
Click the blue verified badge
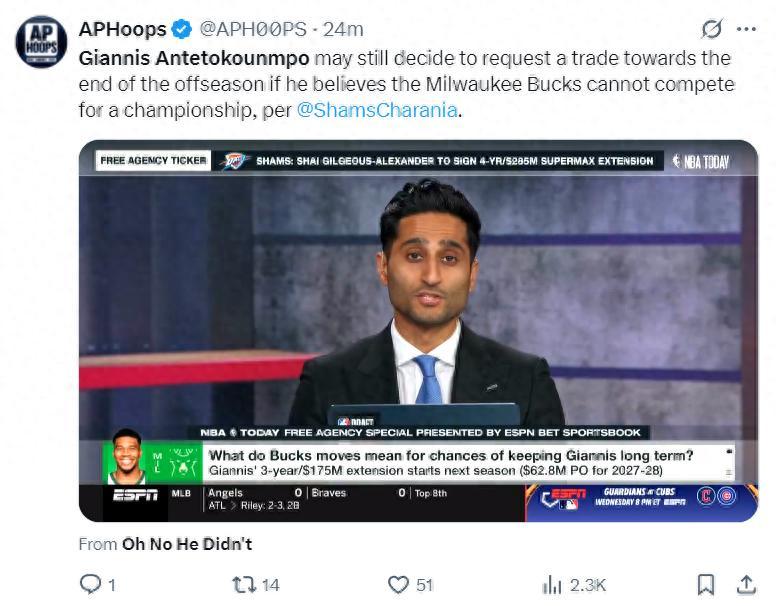(182, 29)
